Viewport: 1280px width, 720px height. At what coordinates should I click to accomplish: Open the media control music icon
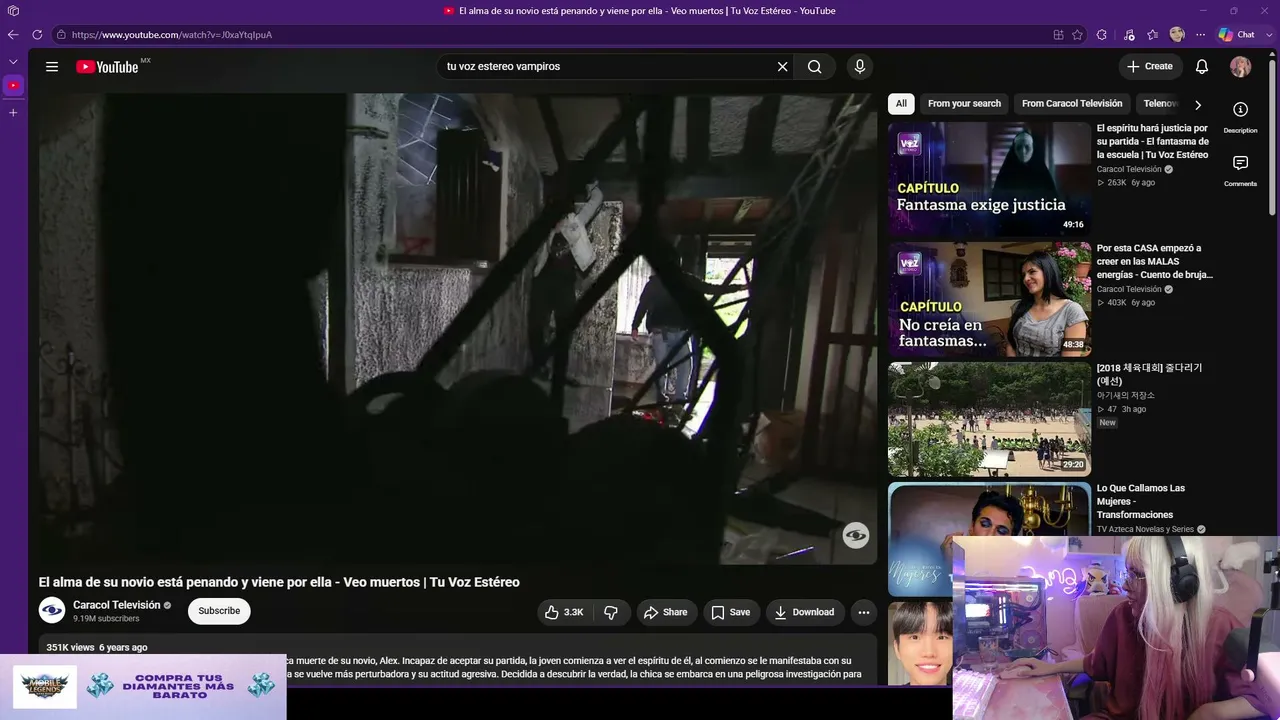(x=1129, y=35)
